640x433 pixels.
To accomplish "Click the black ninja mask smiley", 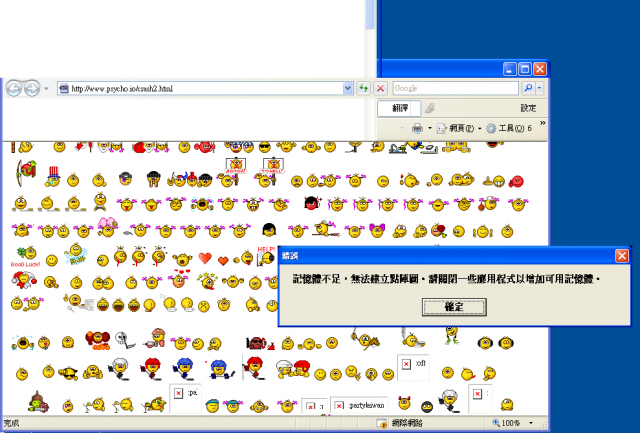I will coord(427,406).
